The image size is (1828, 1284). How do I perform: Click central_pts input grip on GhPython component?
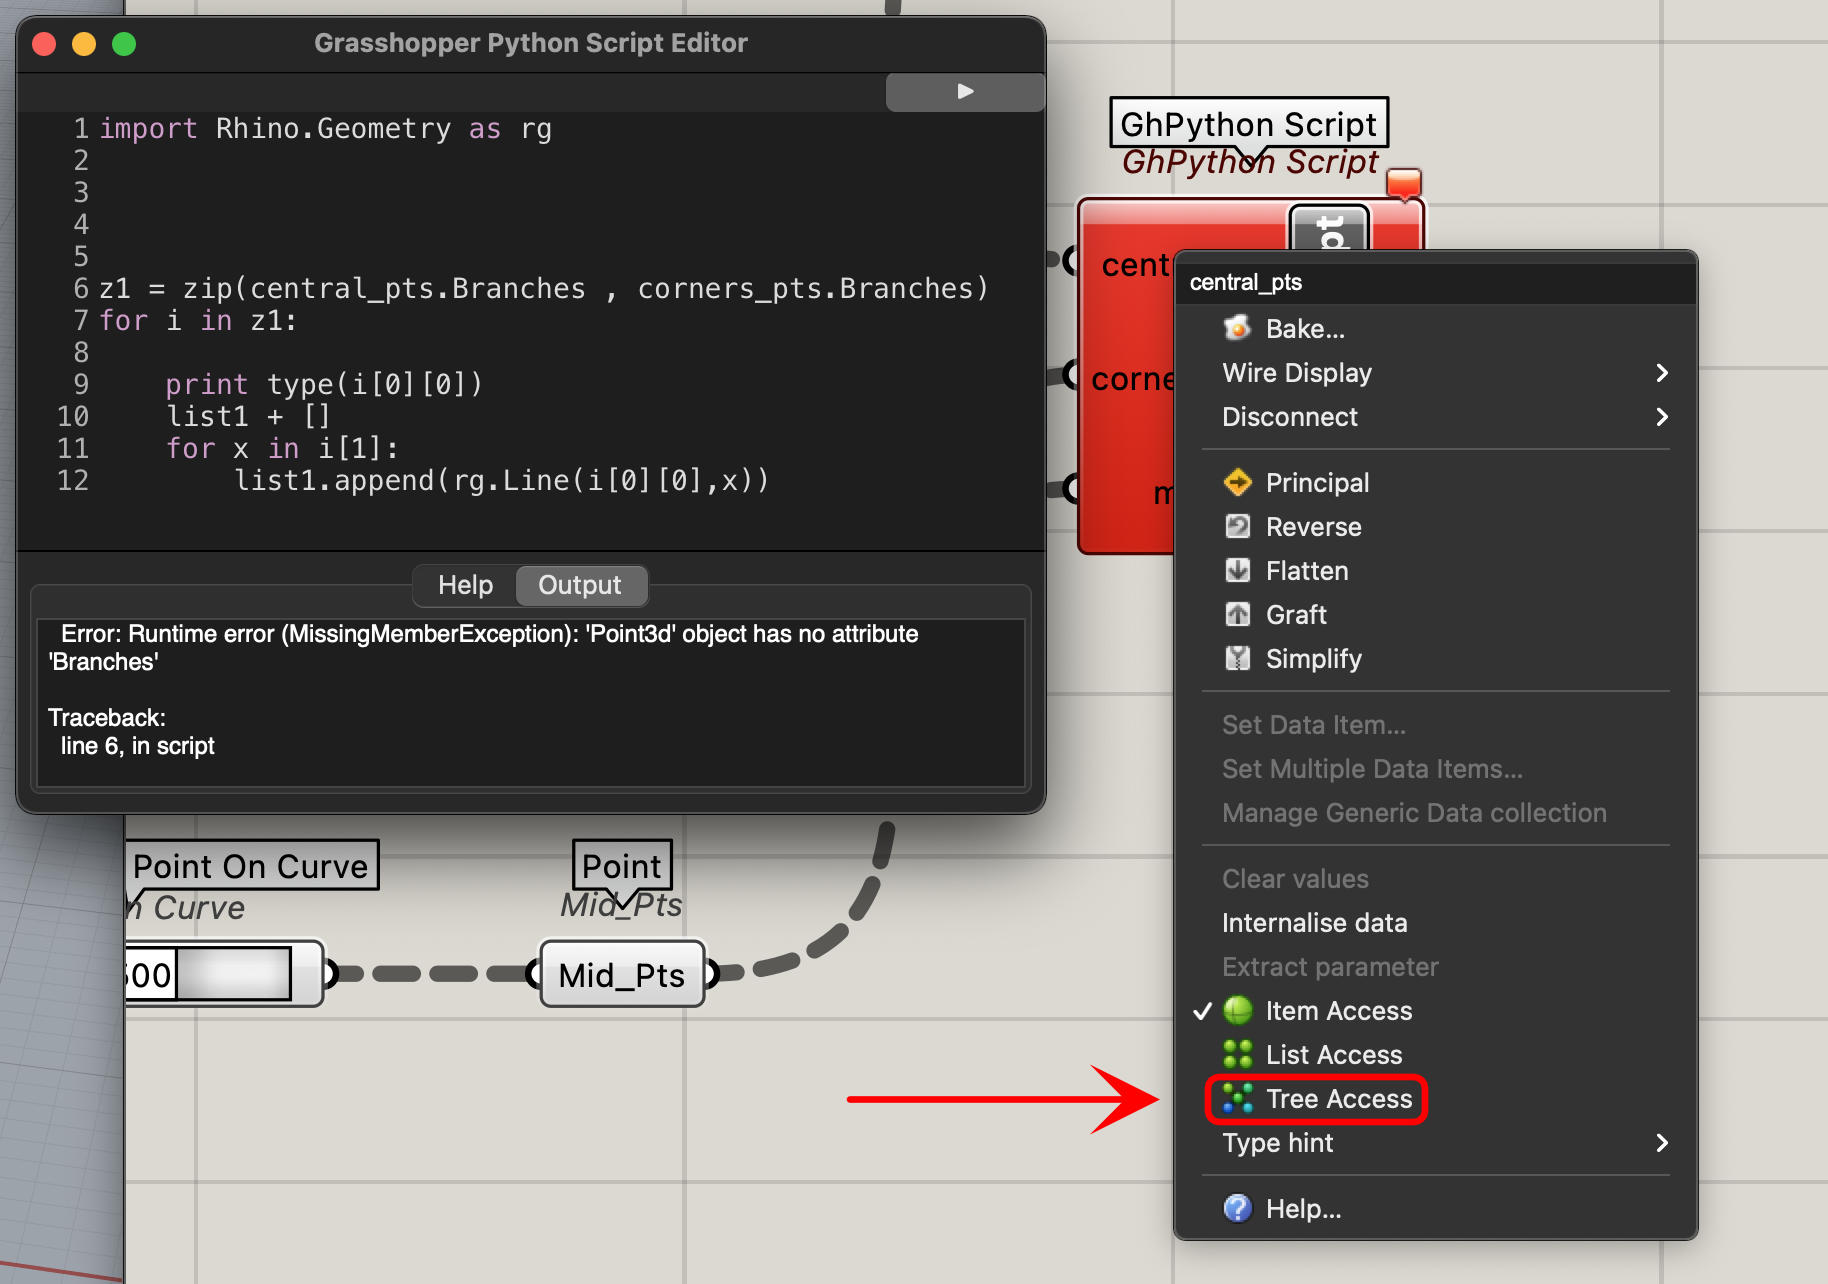[1070, 260]
